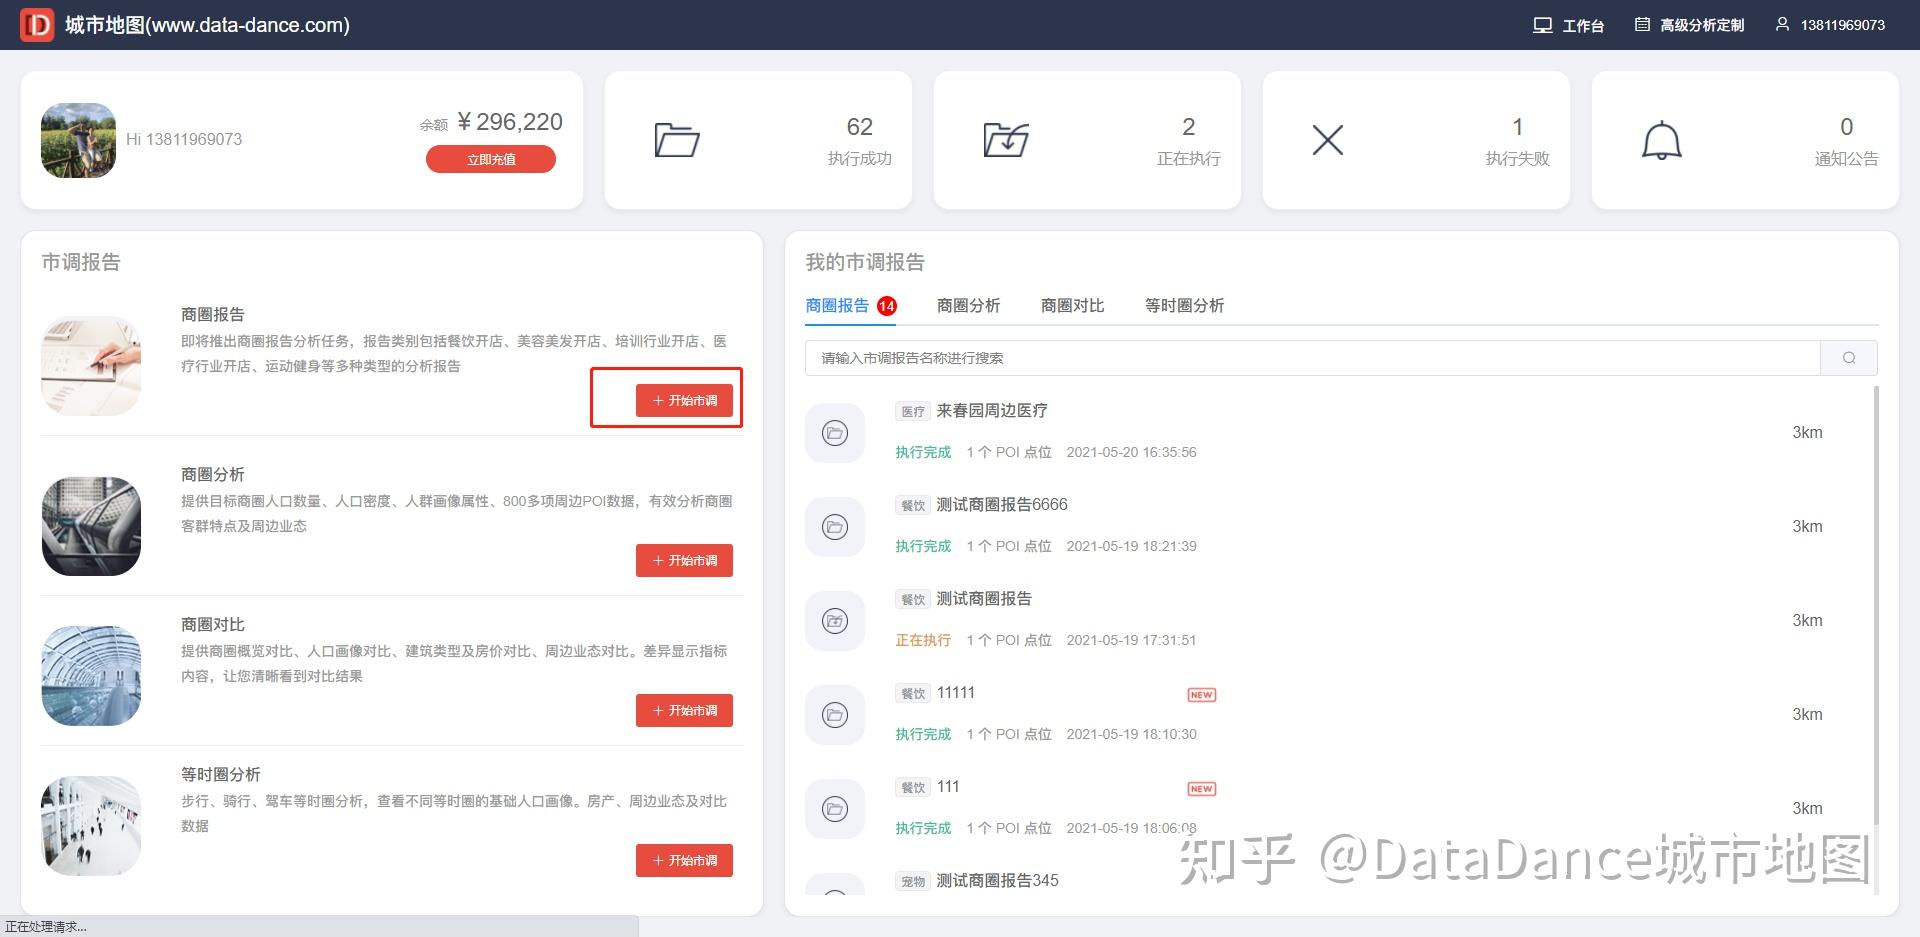Click the 立即充值 recharge button
Image resolution: width=1920 pixels, height=937 pixels.
pyautogui.click(x=491, y=159)
